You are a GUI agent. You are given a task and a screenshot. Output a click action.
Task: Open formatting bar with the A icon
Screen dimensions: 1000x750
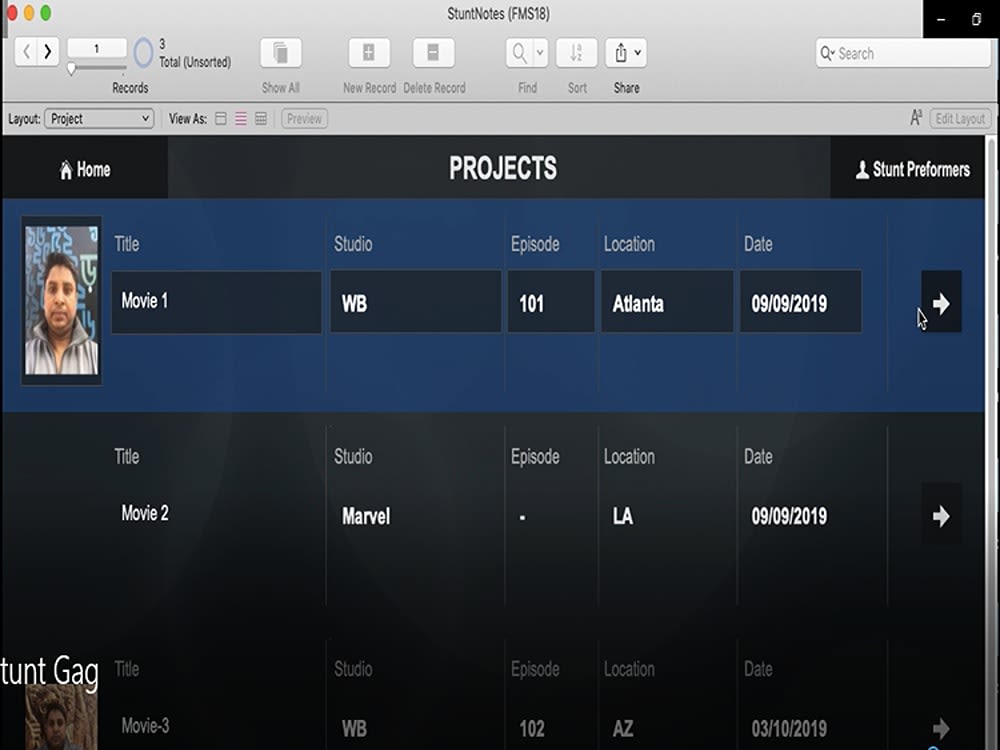[x=915, y=117]
